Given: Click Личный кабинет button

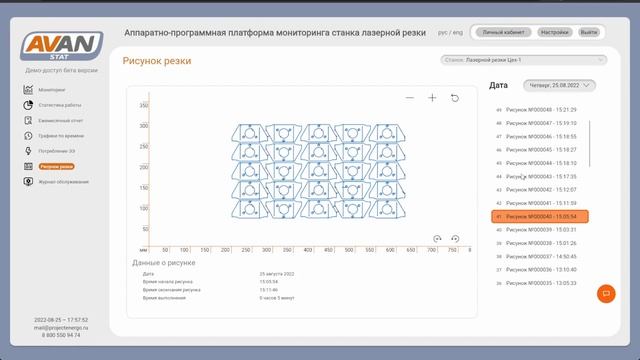Looking at the screenshot, I should click(x=503, y=32).
